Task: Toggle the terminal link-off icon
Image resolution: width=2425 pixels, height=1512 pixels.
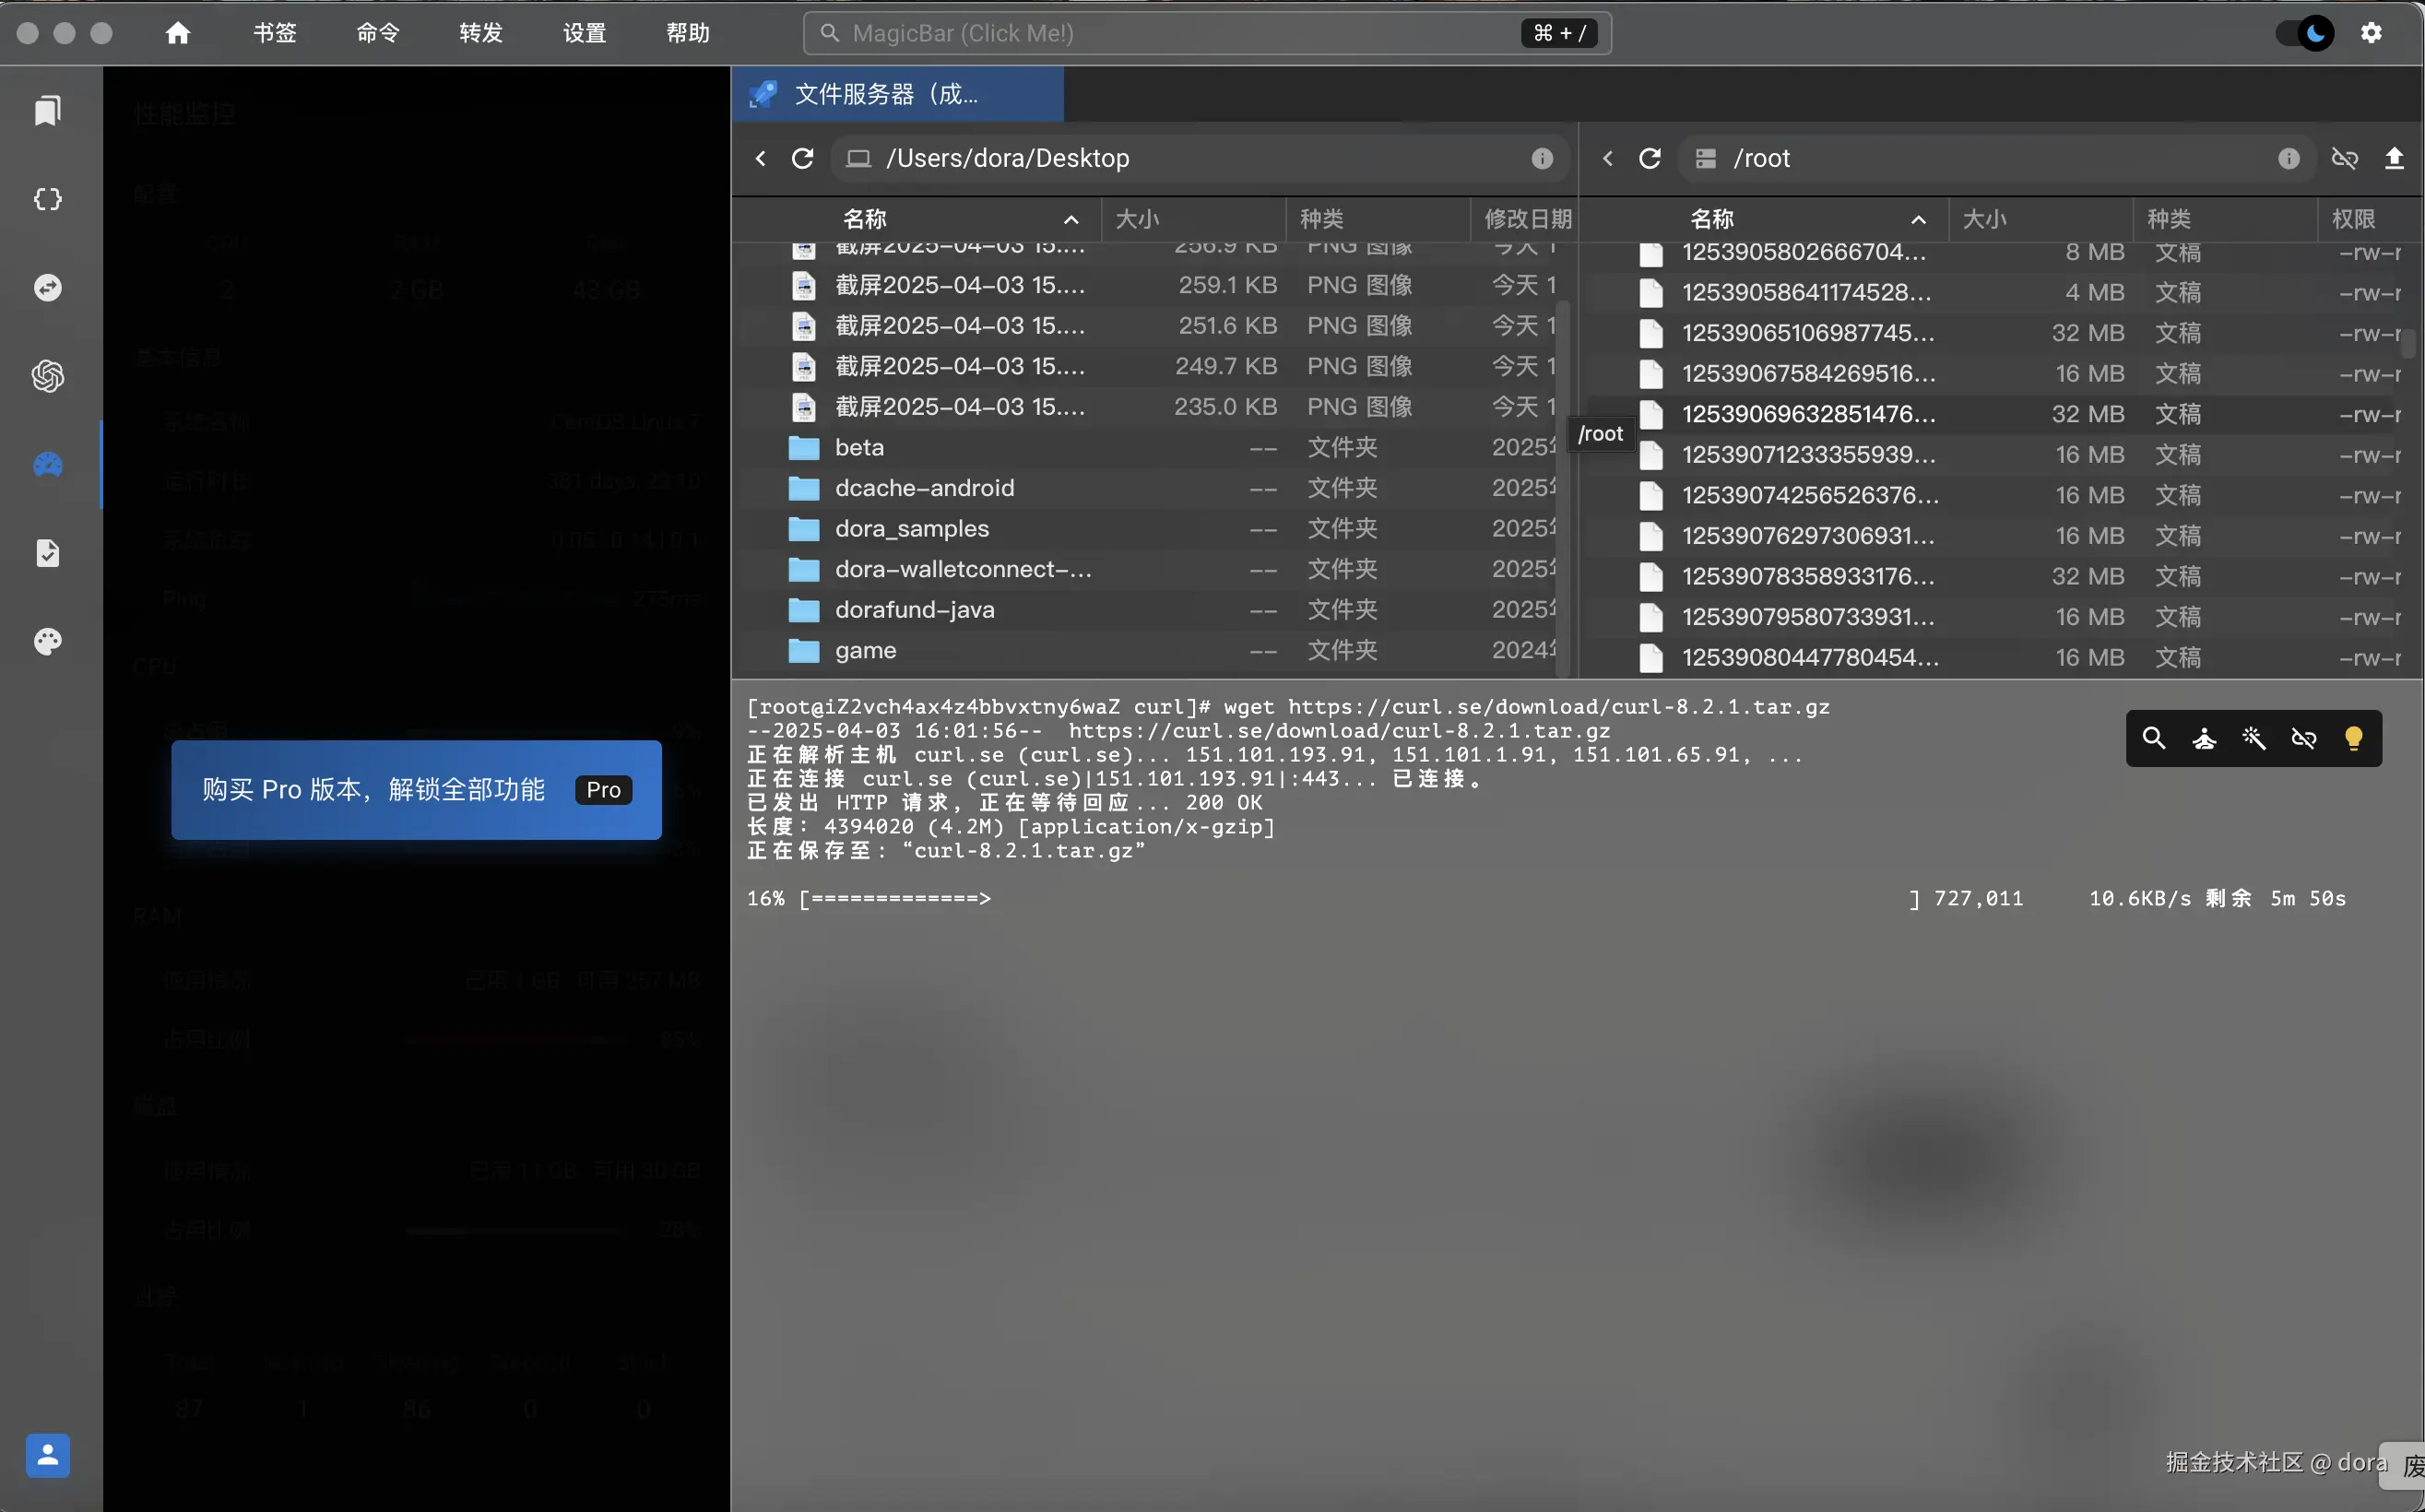Action: pos(2303,738)
